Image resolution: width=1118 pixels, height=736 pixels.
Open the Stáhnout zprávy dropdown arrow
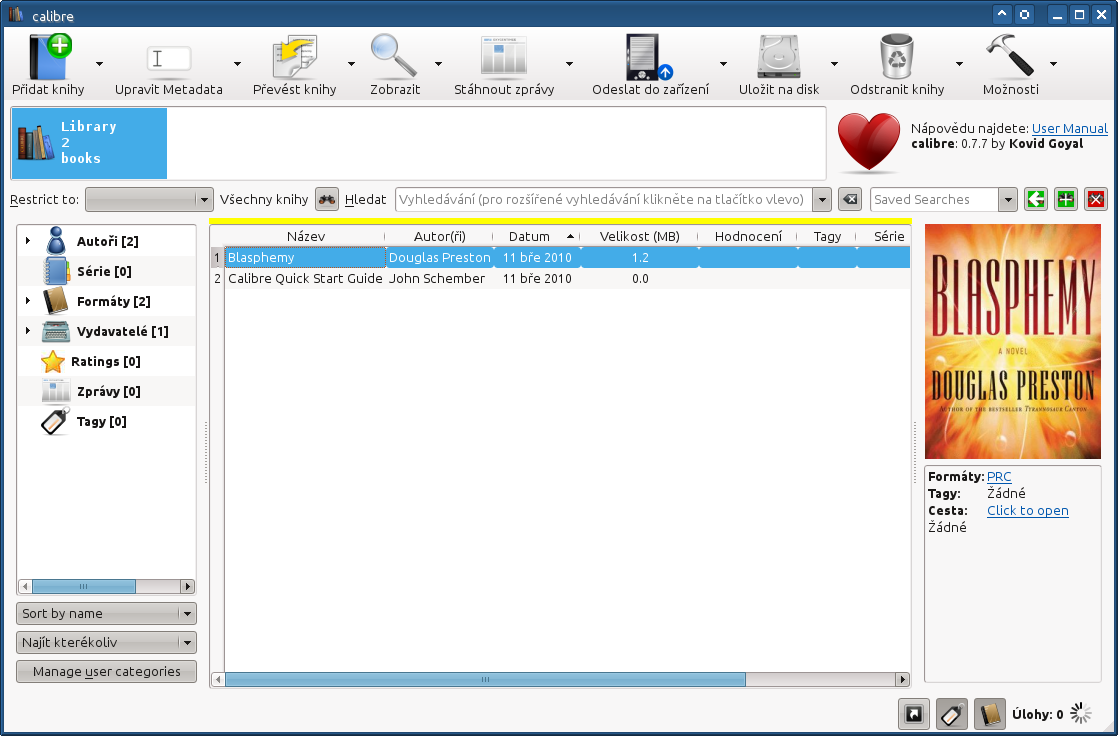tap(569, 63)
